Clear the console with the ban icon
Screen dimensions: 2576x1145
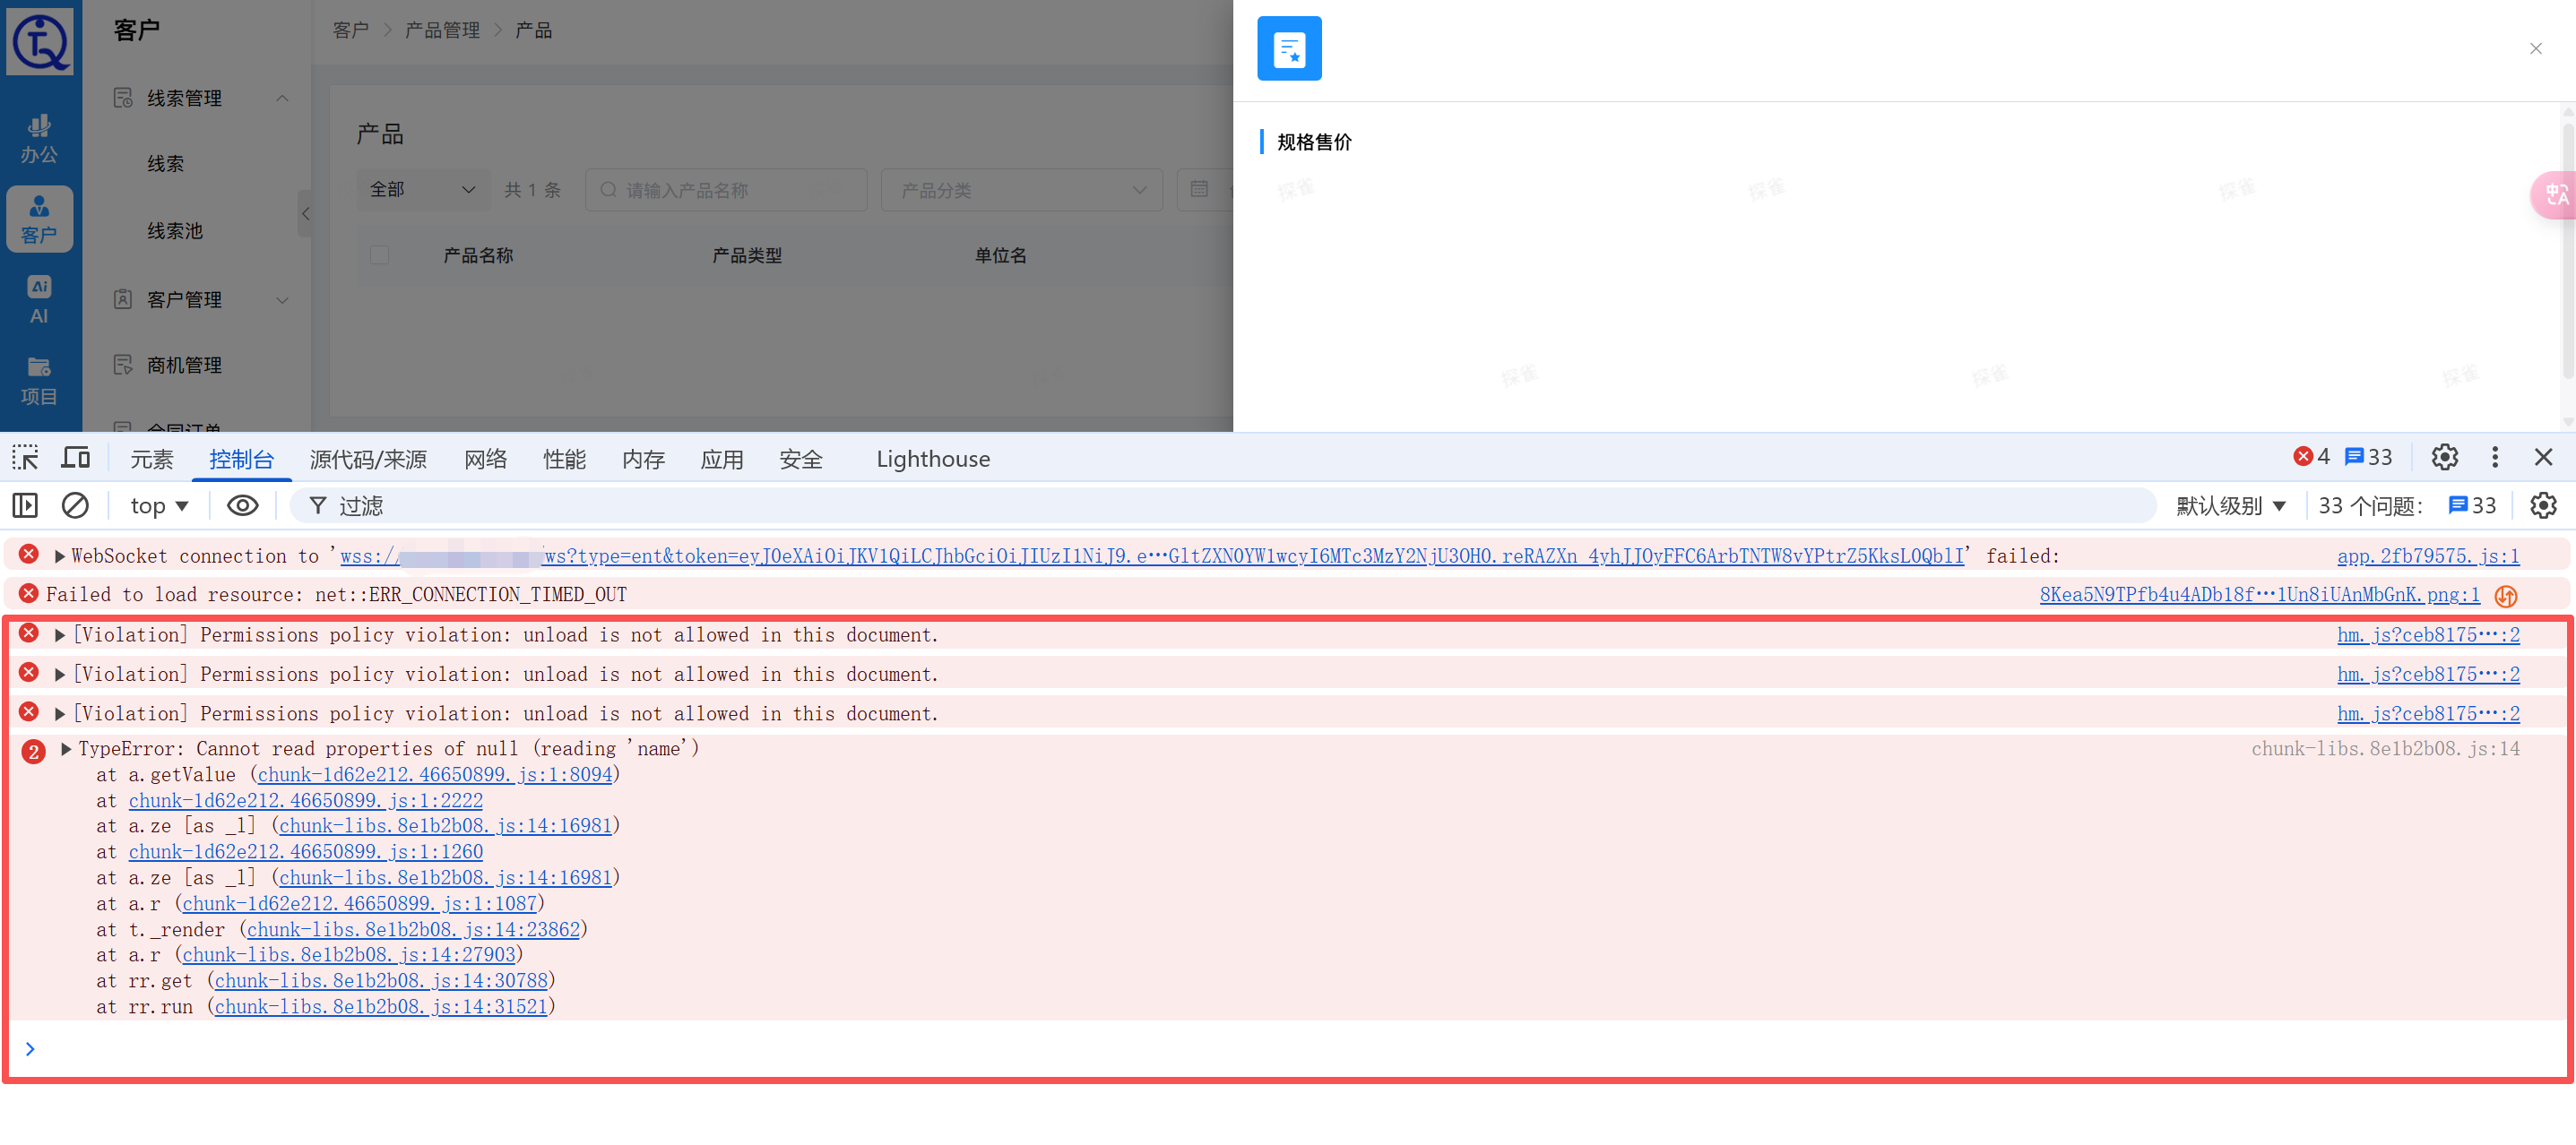click(x=75, y=506)
